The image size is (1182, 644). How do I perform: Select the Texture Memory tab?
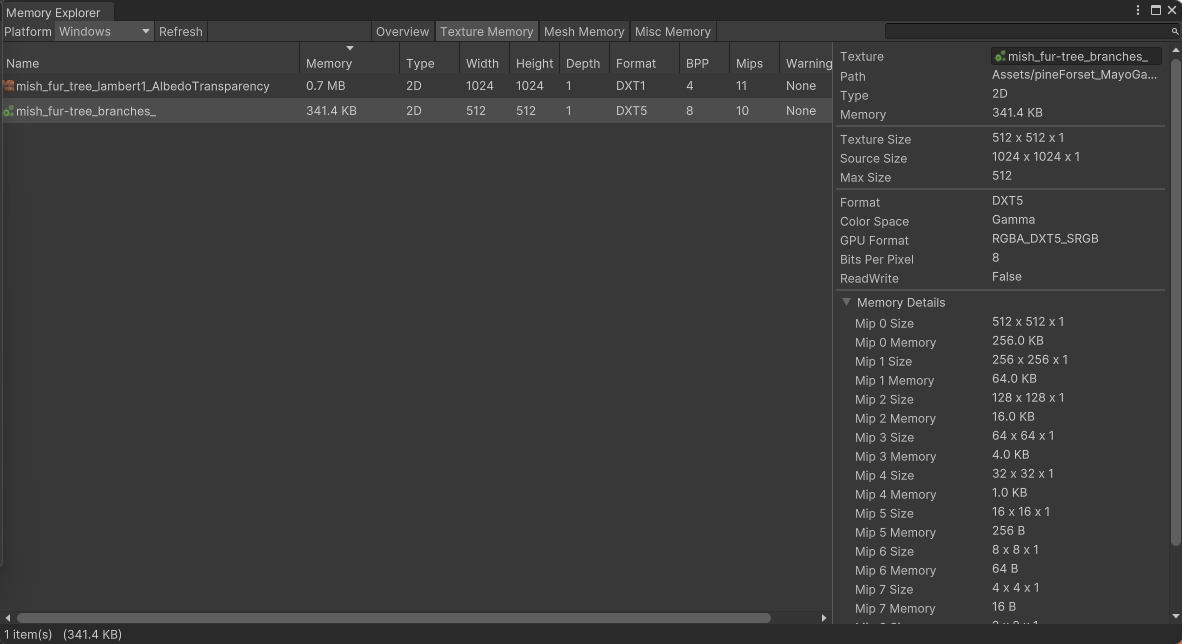tap(487, 32)
